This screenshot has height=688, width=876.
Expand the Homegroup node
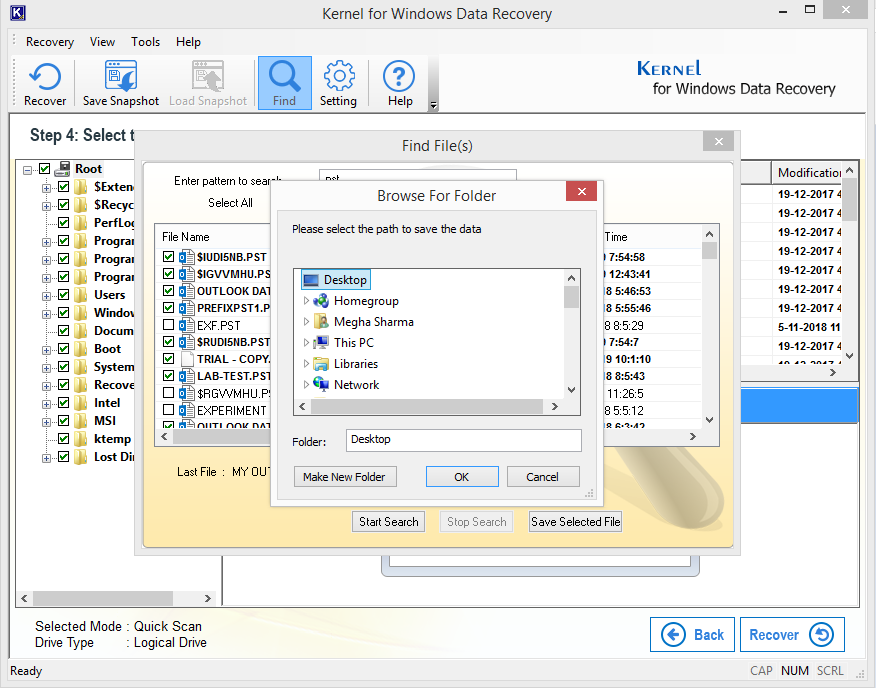point(306,301)
